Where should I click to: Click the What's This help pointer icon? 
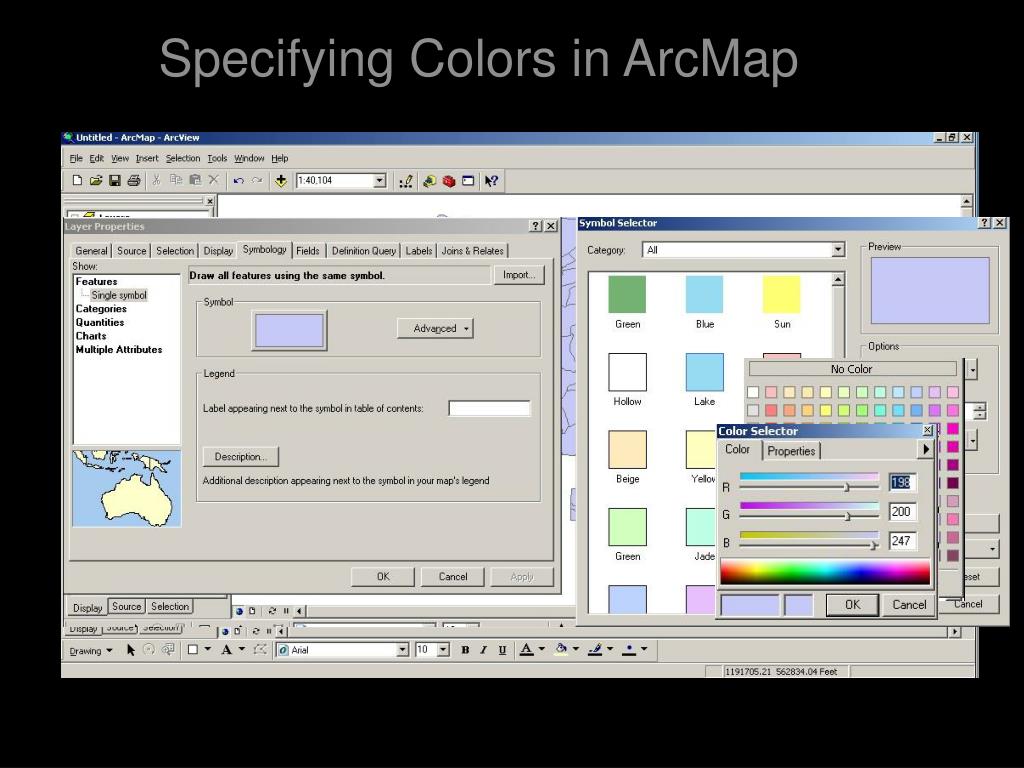click(x=491, y=181)
